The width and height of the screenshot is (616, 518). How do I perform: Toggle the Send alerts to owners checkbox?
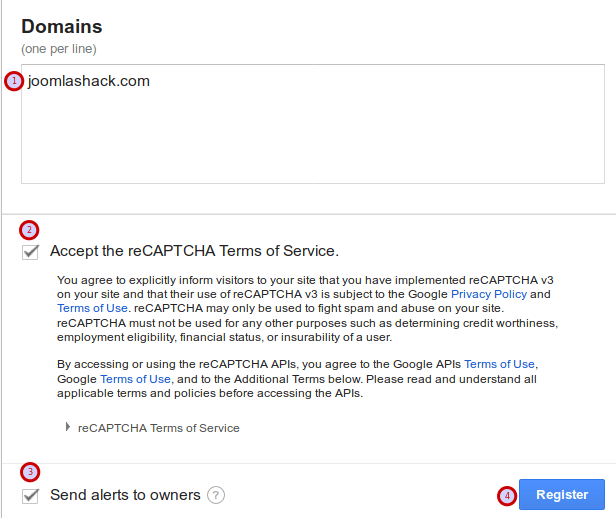[30, 496]
